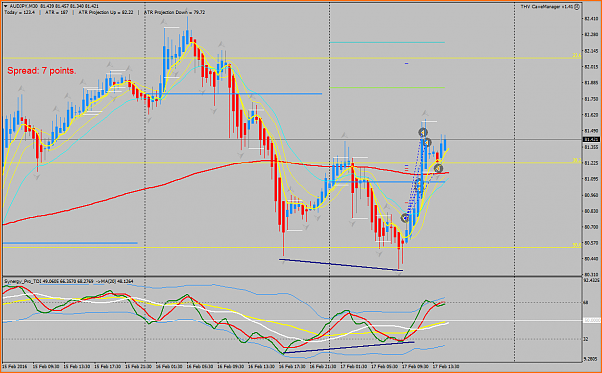The height and width of the screenshot is (373, 602).
Task: Click the 16 Feb 13:30 time label
Action: click(x=260, y=366)
